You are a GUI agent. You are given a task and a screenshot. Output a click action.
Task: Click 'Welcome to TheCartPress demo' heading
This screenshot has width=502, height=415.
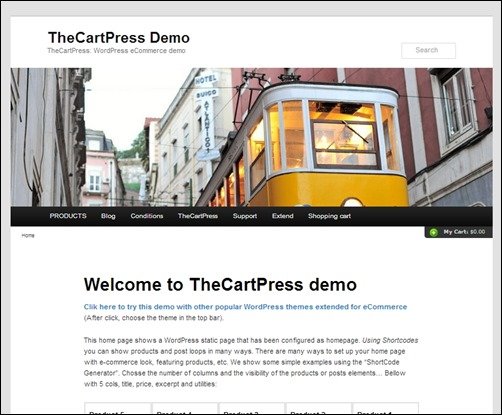point(220,285)
